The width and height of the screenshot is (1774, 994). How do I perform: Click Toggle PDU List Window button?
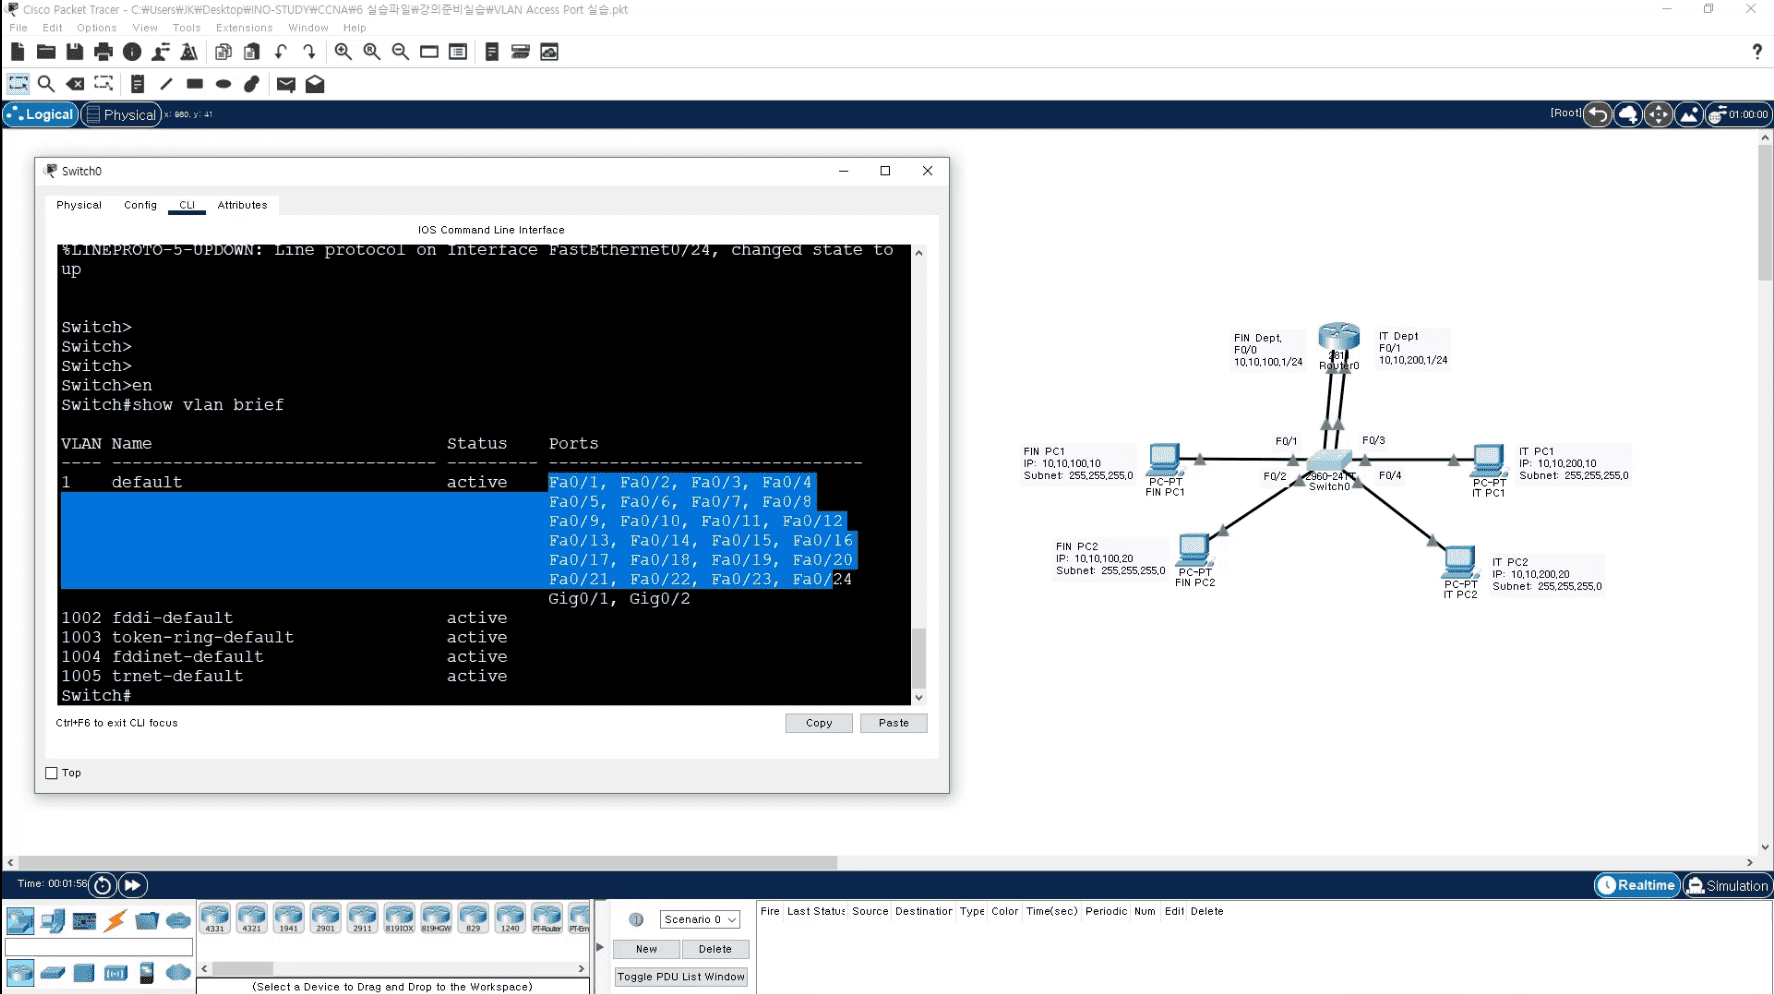point(681,977)
